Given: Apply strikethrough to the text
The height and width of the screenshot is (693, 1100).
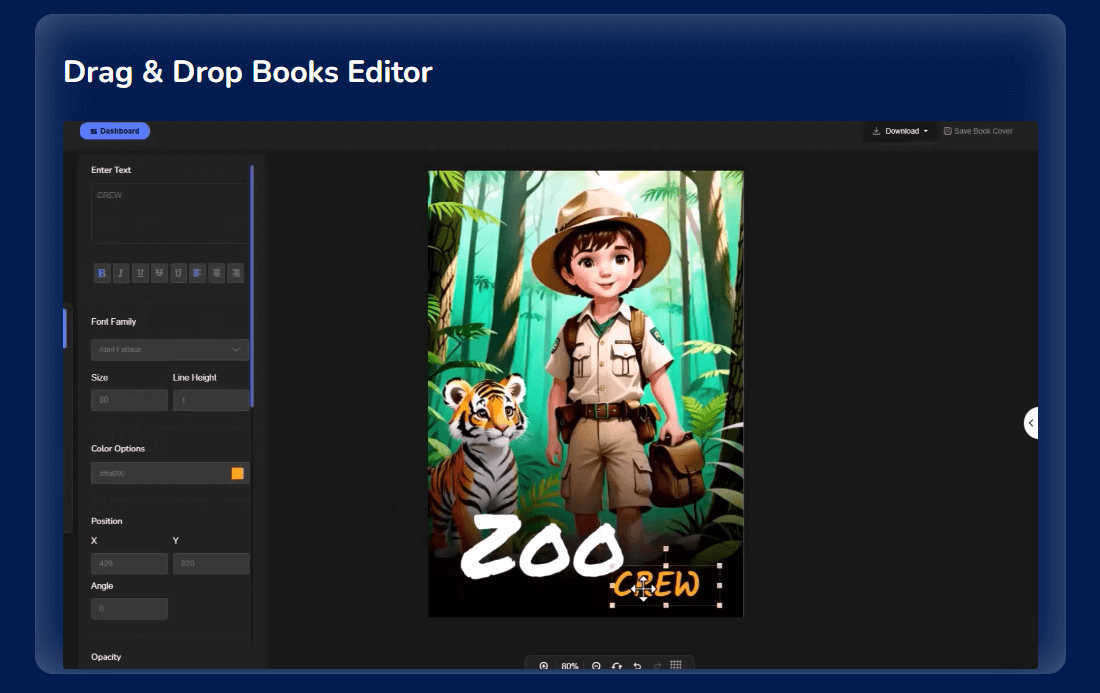Looking at the screenshot, I should 159,272.
